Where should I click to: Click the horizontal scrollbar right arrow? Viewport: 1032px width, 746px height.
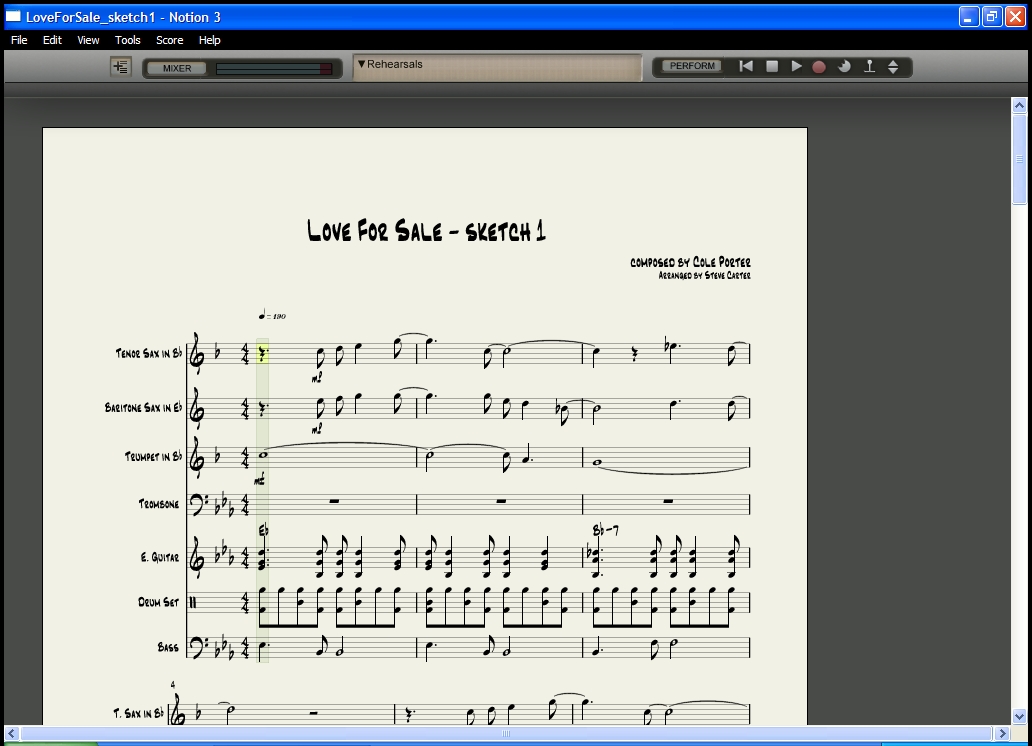[1003, 734]
